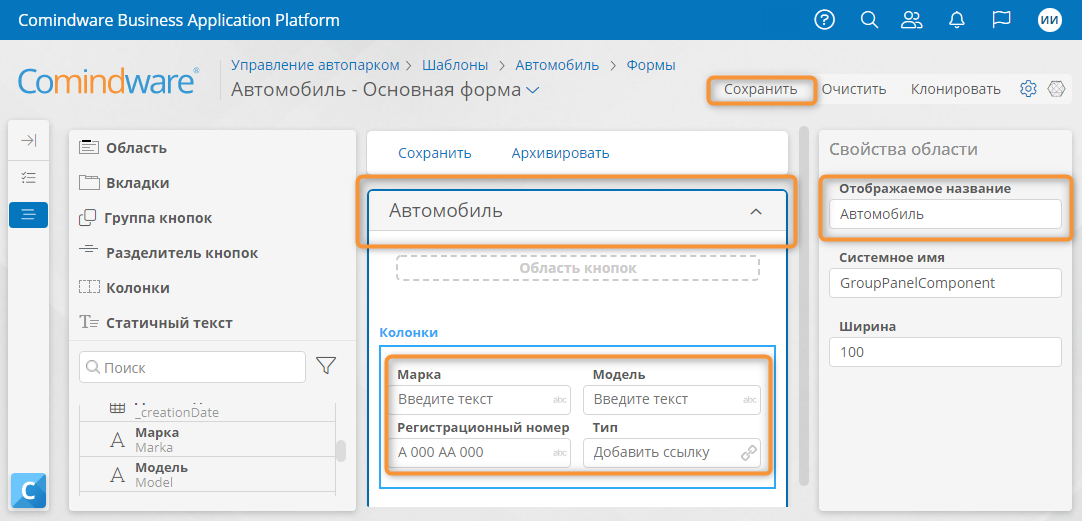Screen dimensions: 1082x521
Task: Click the Отображаемое название field
Action: [945, 214]
